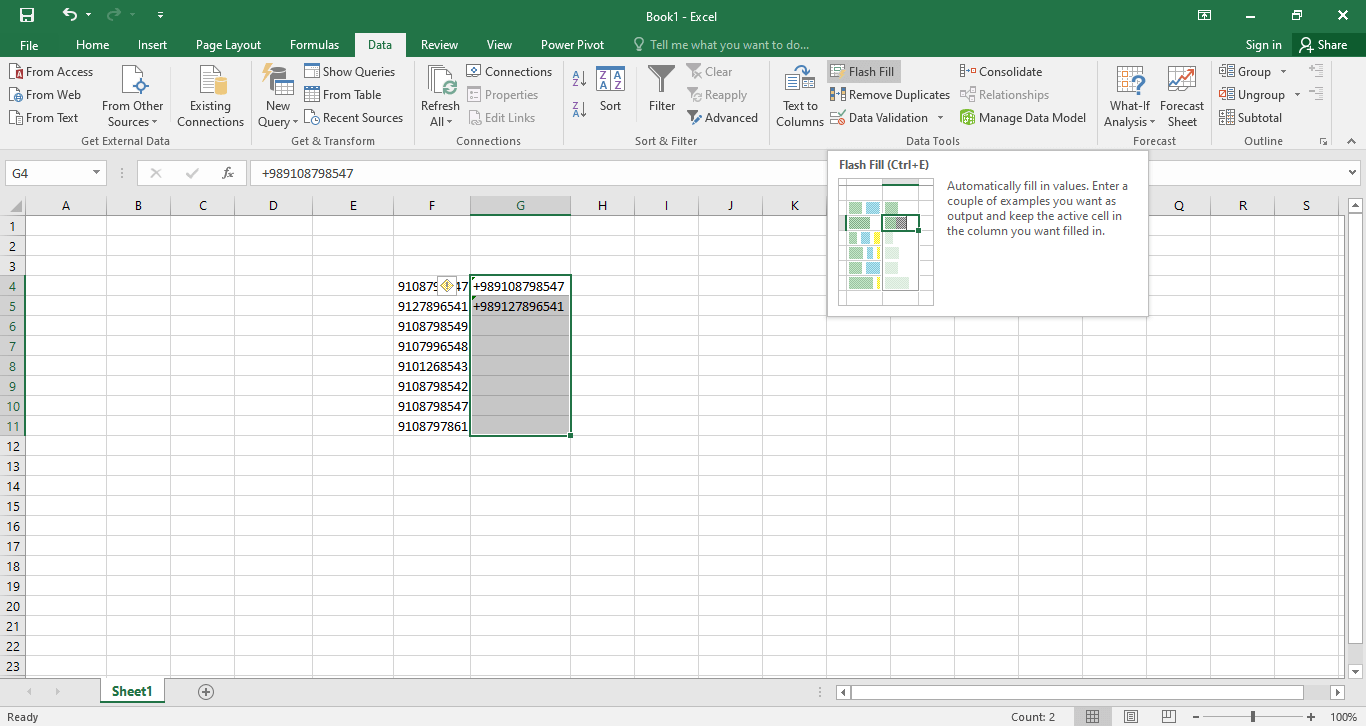Click Remove Duplicates in Data Tools
The height and width of the screenshot is (726, 1366).
point(890,95)
